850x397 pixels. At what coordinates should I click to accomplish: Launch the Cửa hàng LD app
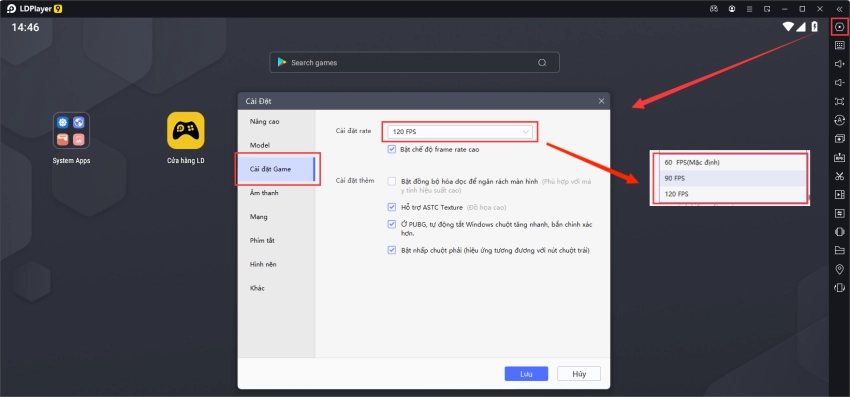tap(185, 131)
